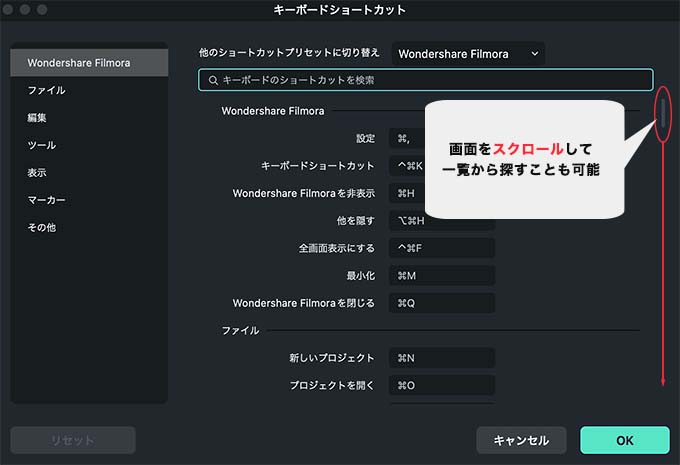Edit shortcut for Wondershare Filmoraを非表示

407,193
